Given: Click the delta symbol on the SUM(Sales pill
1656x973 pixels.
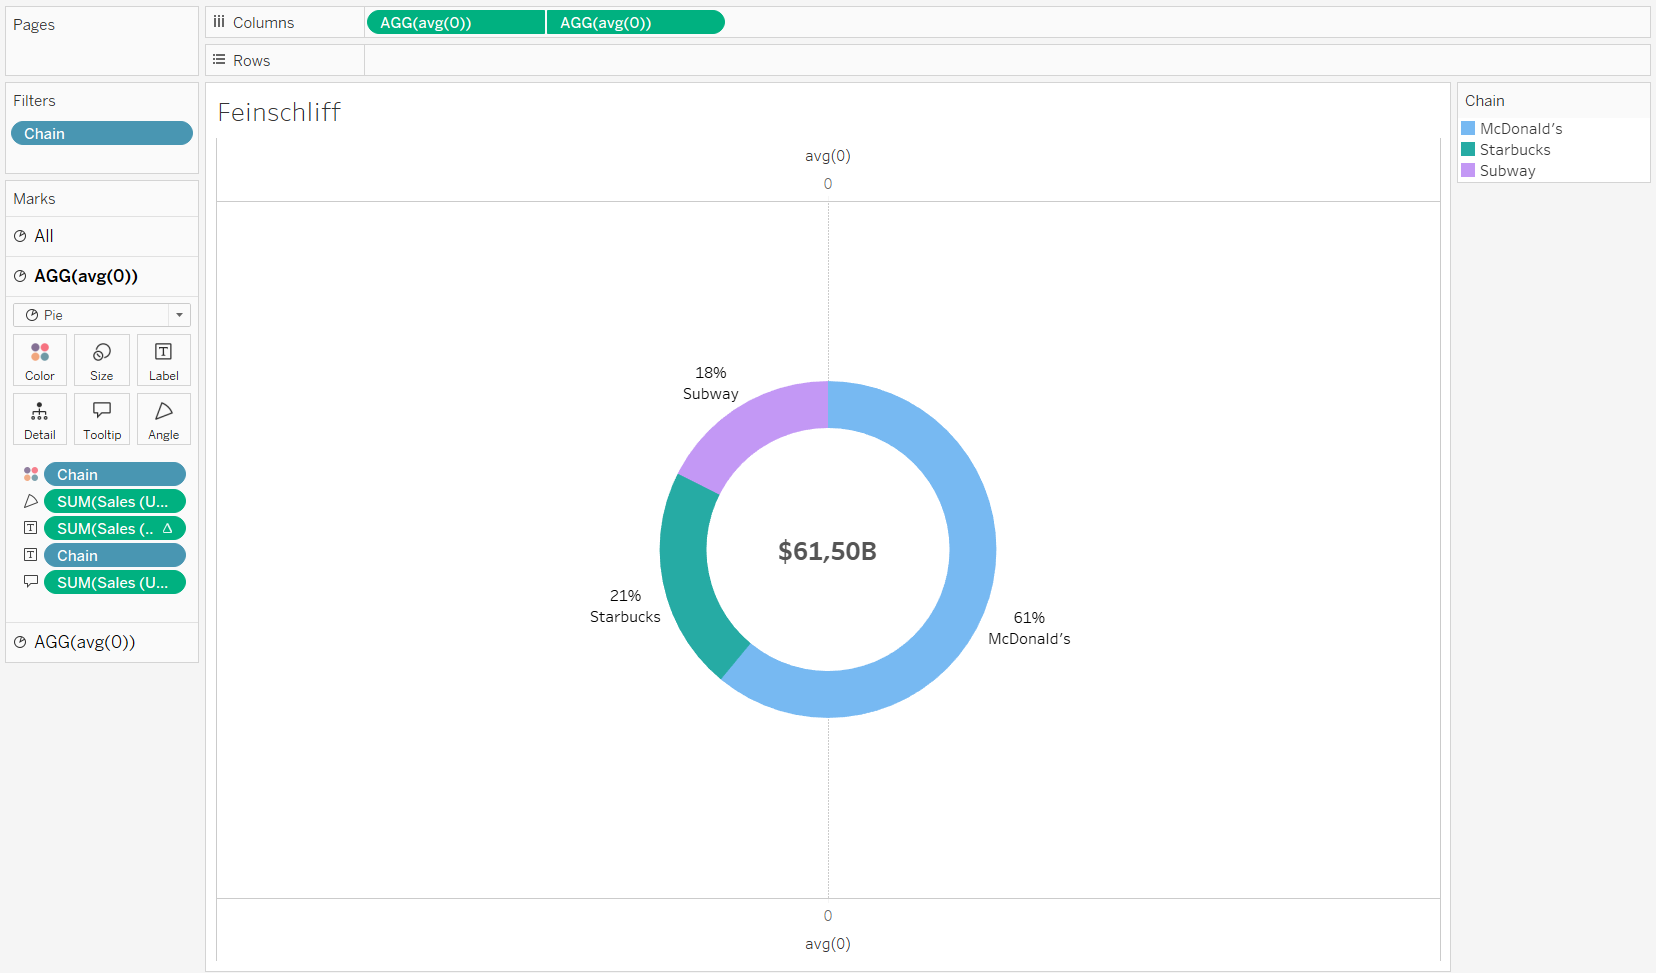Looking at the screenshot, I should point(167,528).
